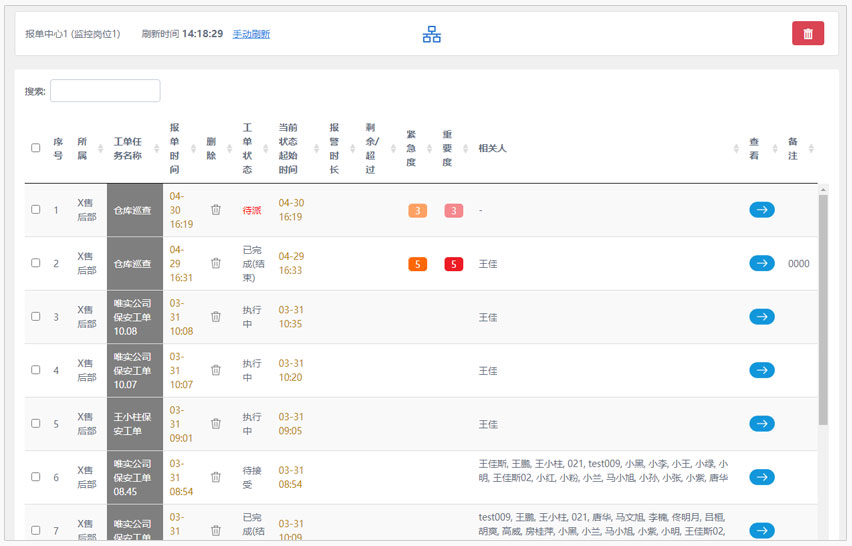Click into the 搜索 input field
Viewport: 852px width, 546px height.
point(105,91)
